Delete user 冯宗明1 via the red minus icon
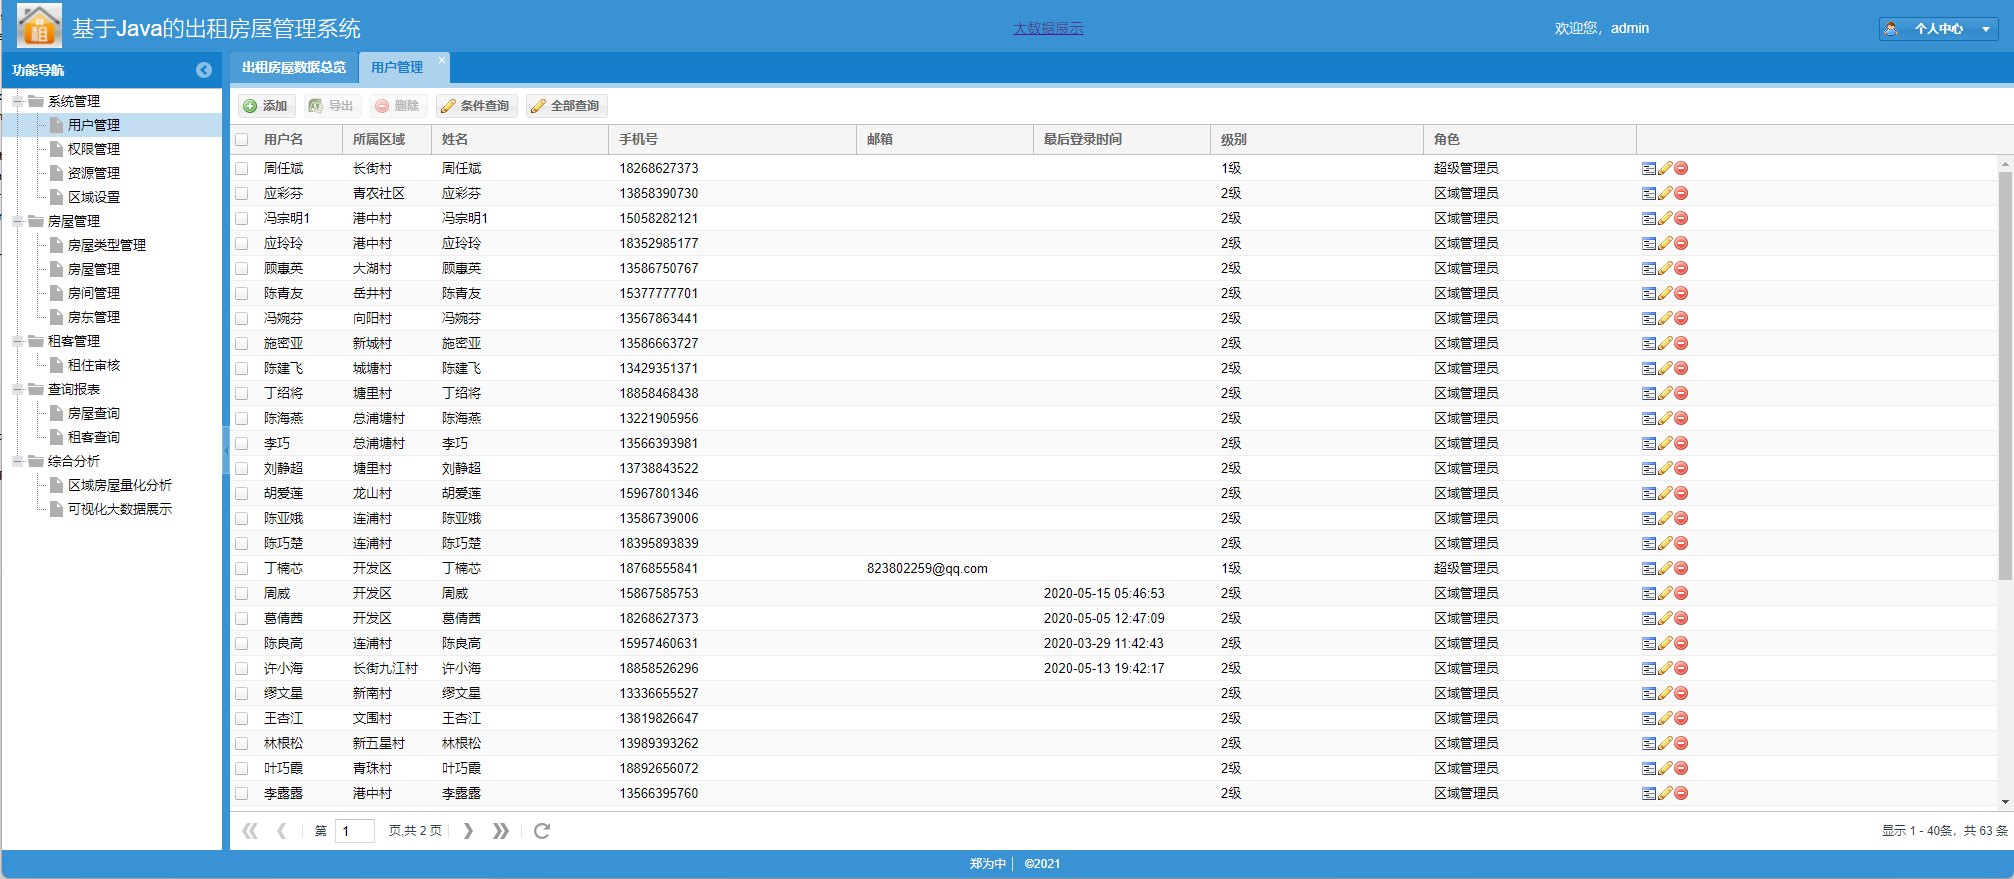2014x879 pixels. point(1681,218)
